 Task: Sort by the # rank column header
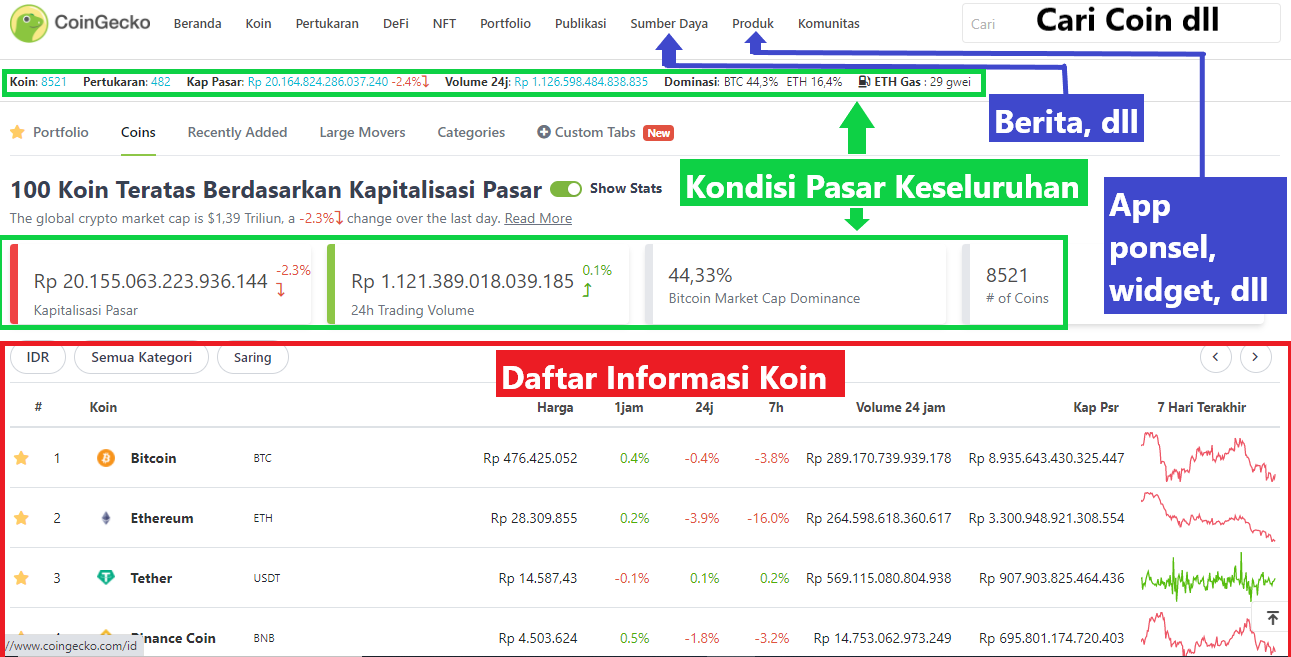tap(38, 407)
